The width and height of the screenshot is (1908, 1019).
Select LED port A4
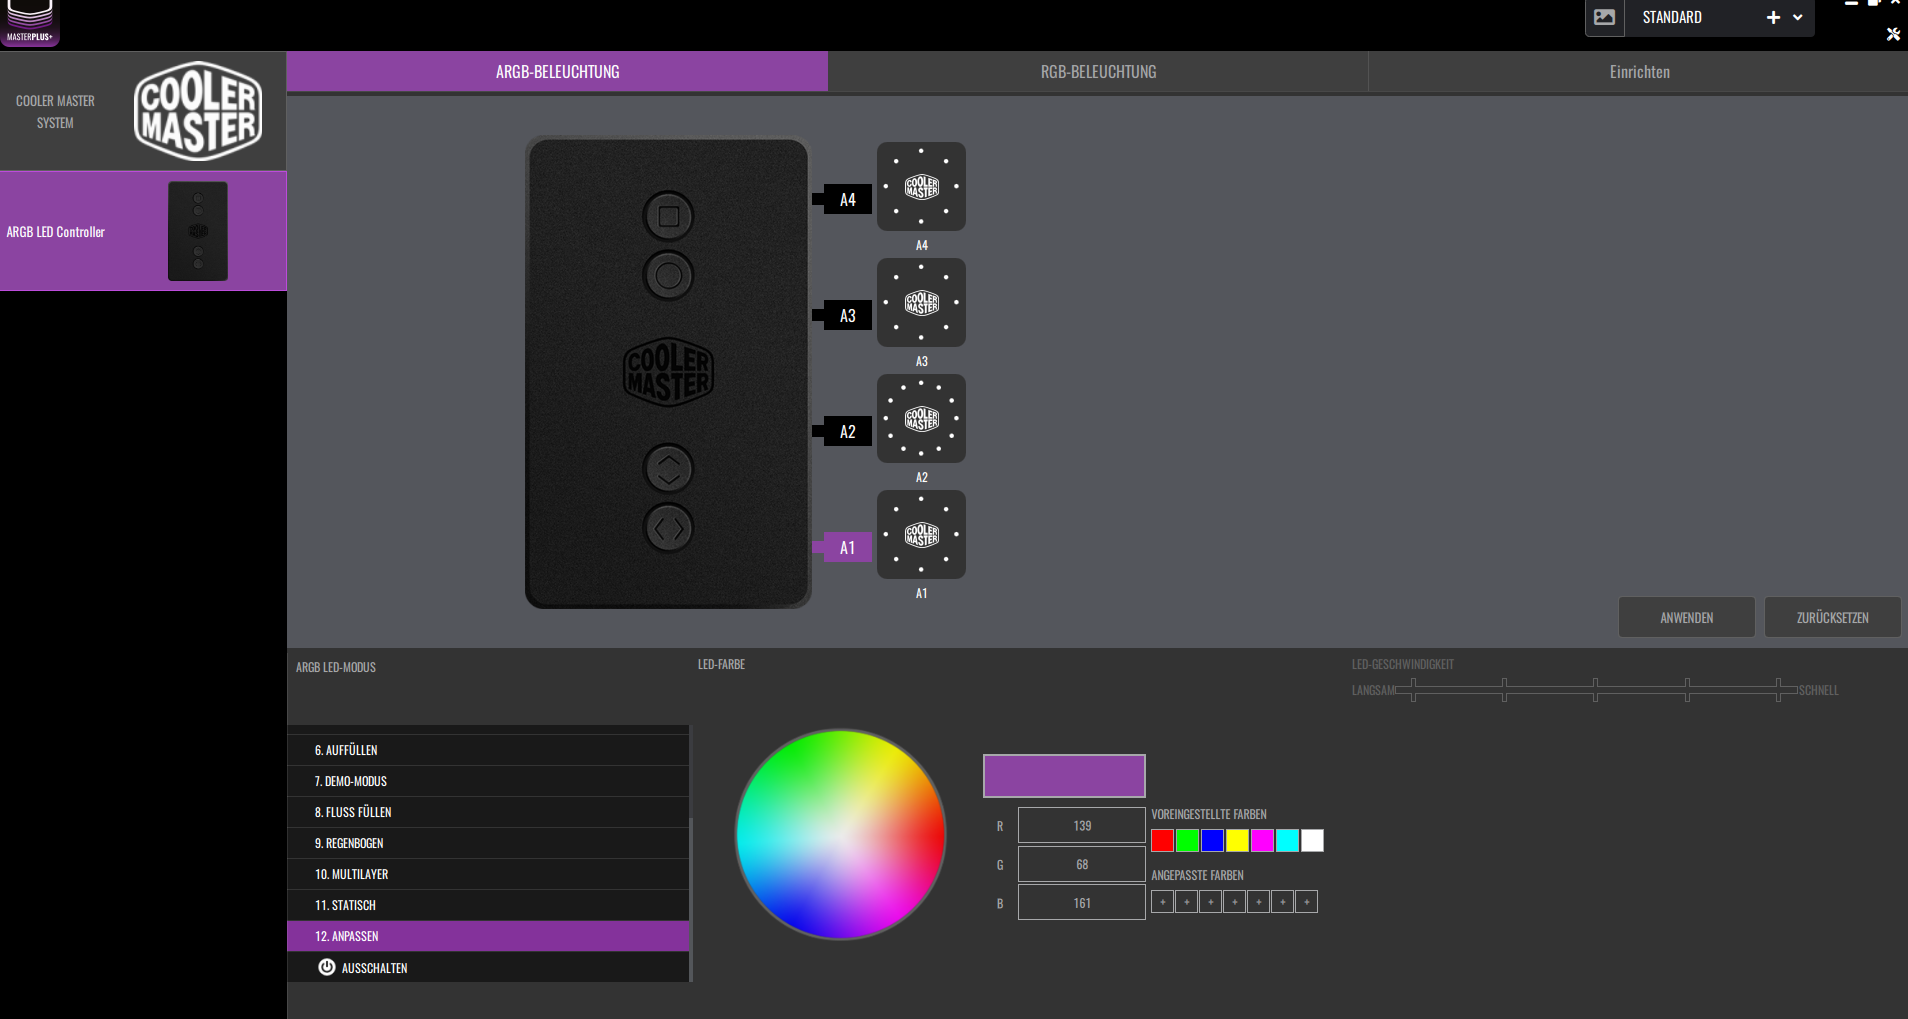tap(849, 199)
